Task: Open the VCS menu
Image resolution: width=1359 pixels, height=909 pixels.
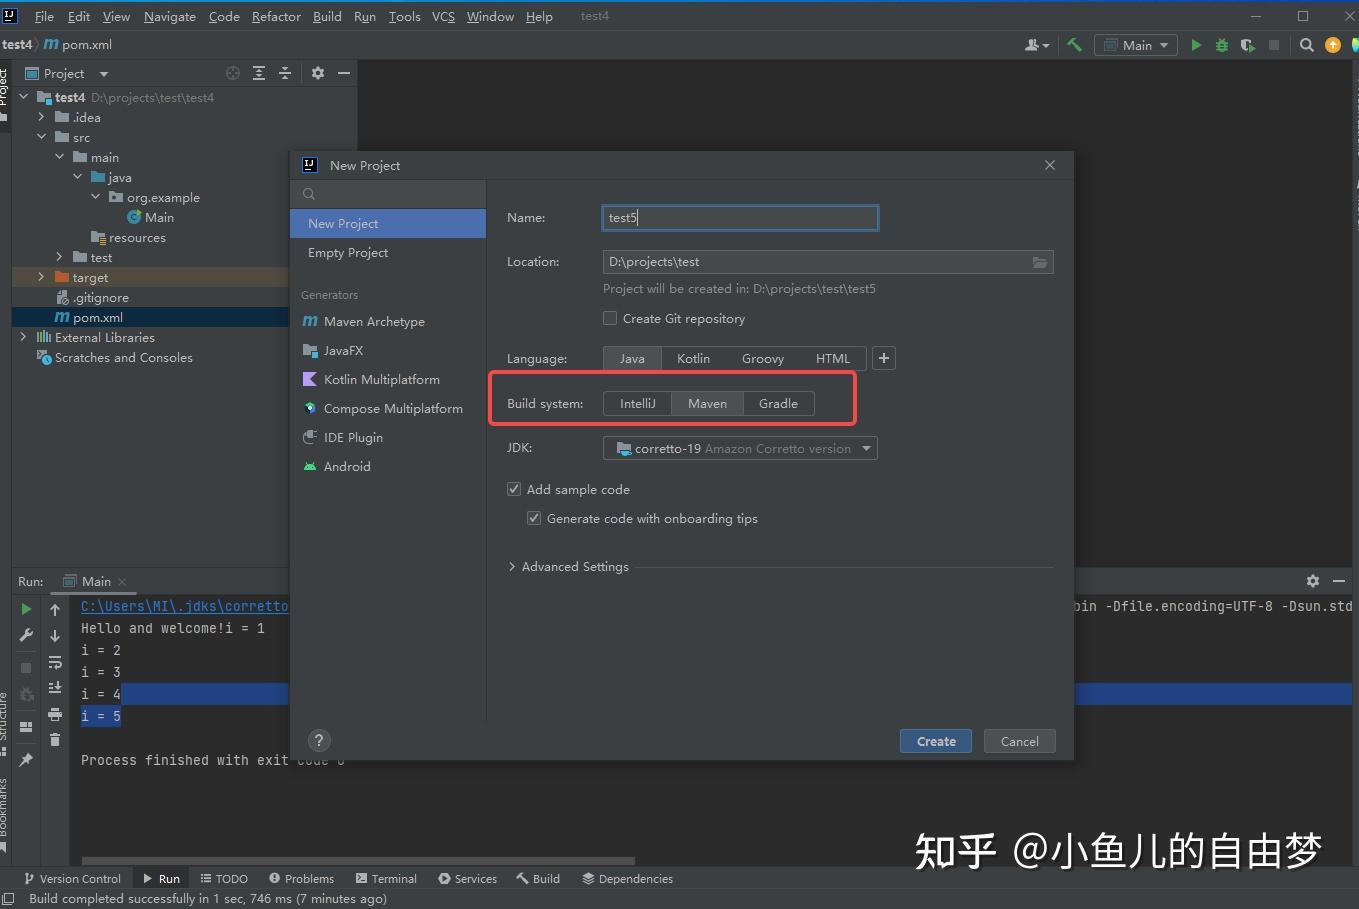Action: coord(443,16)
